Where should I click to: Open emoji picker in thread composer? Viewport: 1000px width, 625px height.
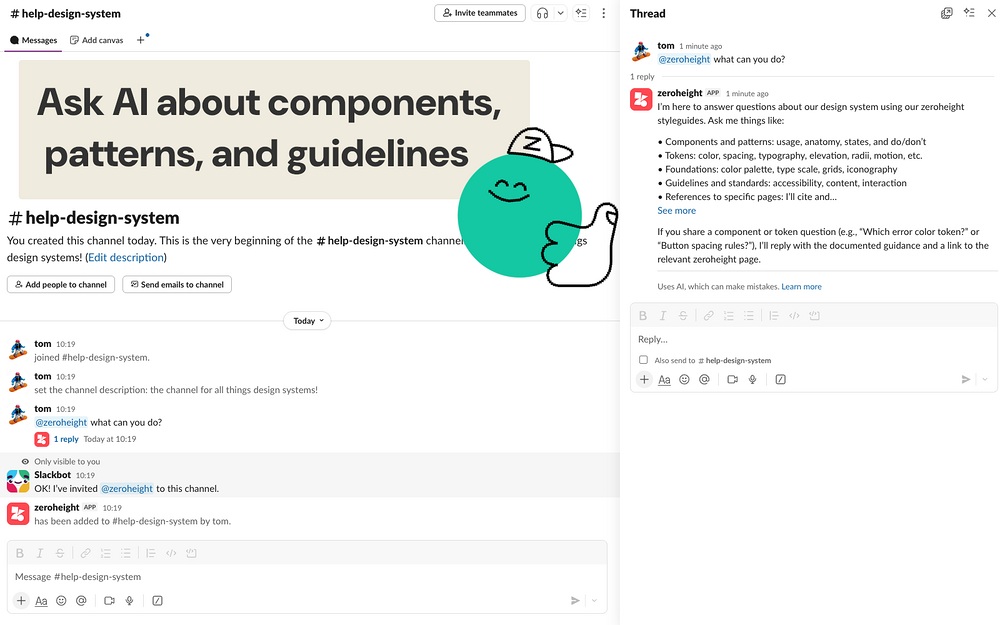684,379
